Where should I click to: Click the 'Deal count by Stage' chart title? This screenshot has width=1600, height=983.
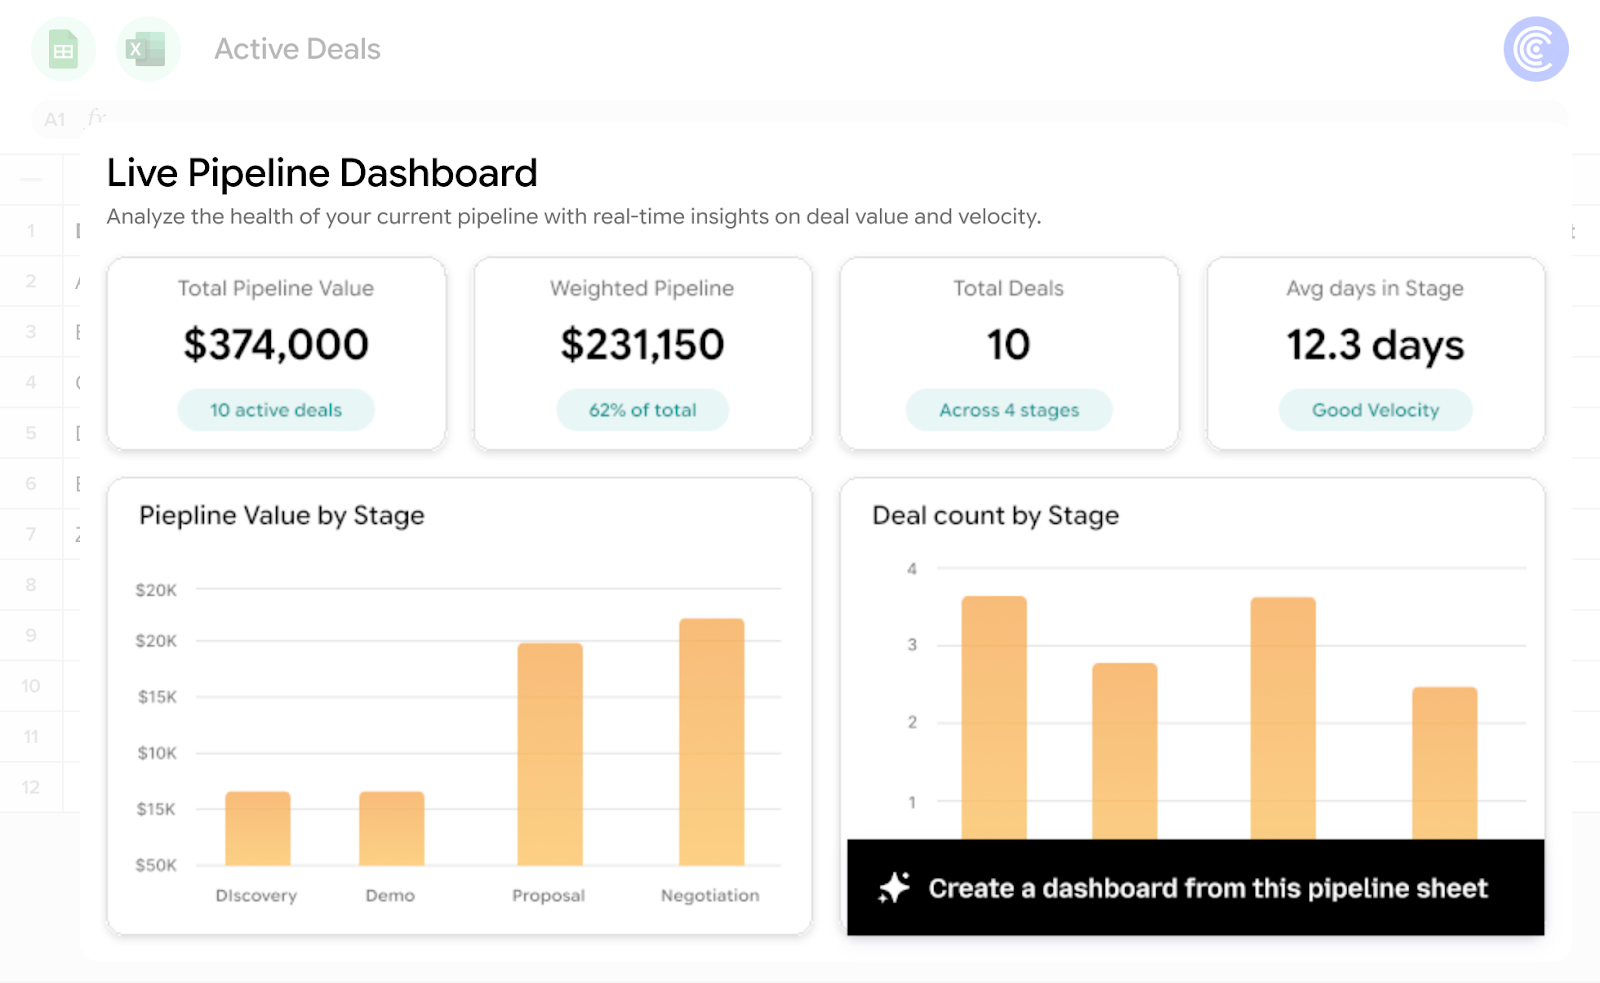(995, 515)
